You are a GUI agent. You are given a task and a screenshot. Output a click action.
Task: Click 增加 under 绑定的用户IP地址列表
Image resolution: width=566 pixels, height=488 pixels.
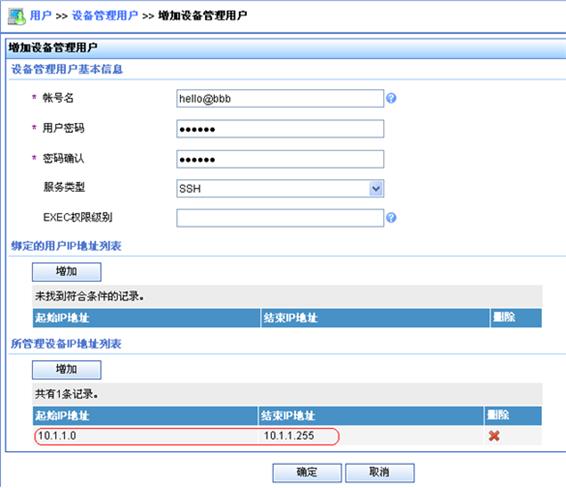(66, 272)
